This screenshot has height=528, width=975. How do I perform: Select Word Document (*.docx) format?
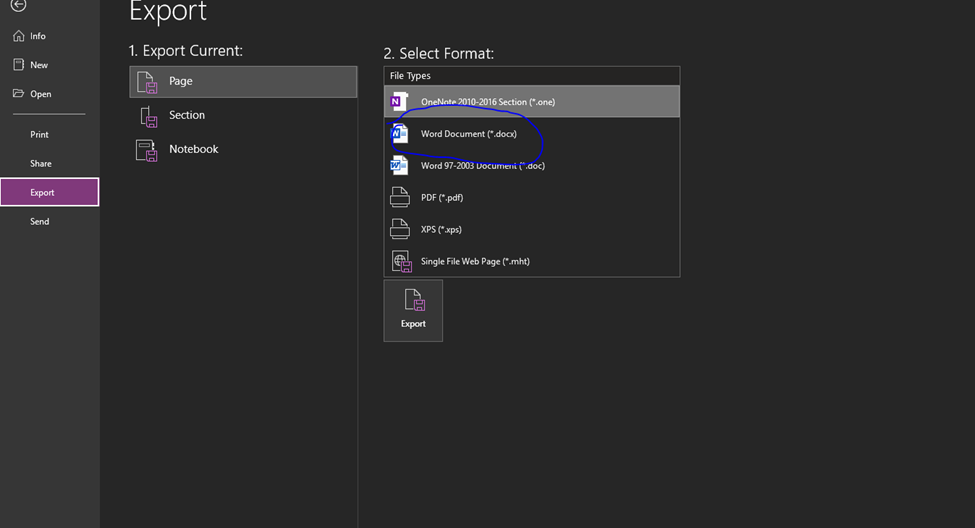[532, 134]
